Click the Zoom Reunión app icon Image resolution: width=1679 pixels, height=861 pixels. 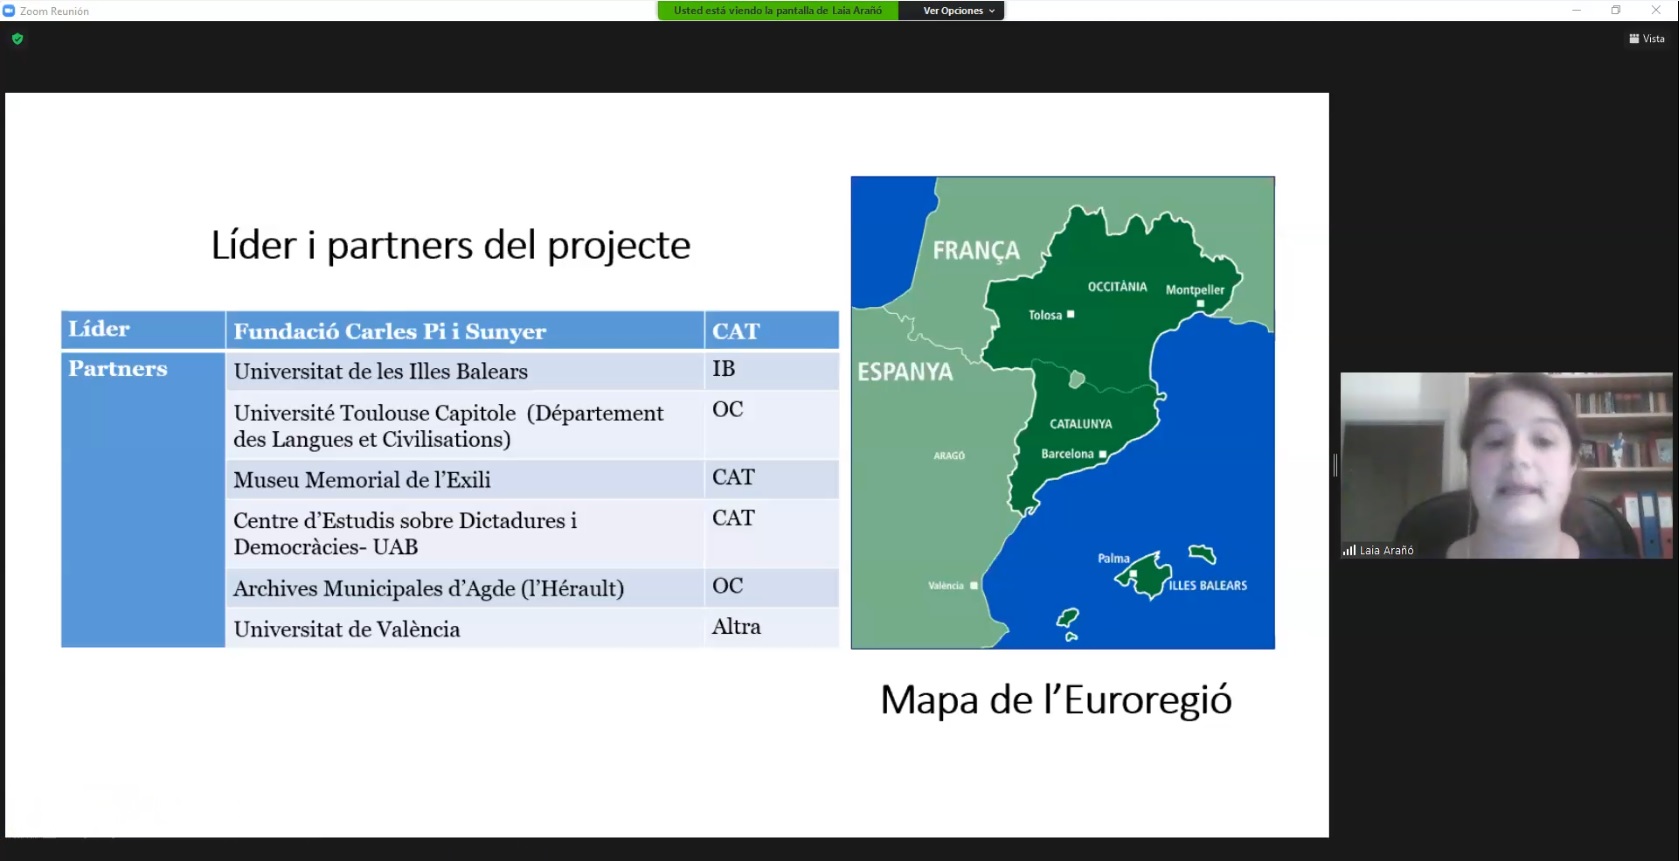coord(9,11)
